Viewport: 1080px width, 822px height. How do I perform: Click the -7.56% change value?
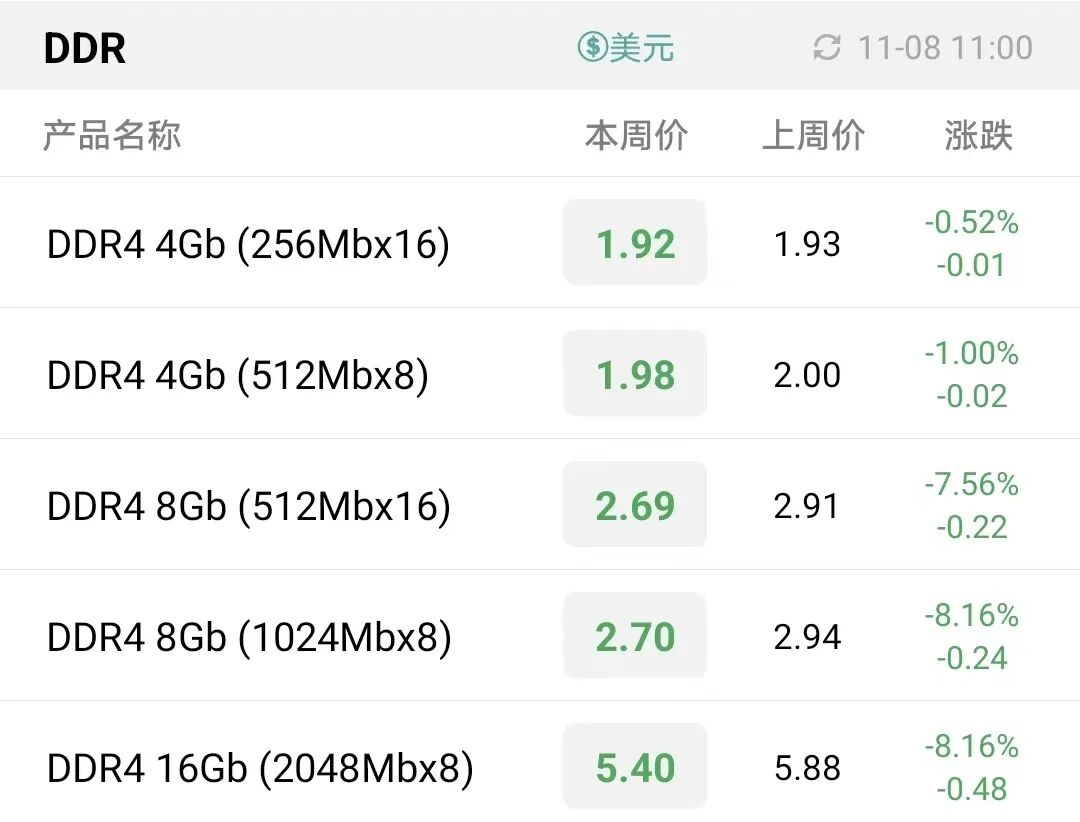click(x=971, y=484)
